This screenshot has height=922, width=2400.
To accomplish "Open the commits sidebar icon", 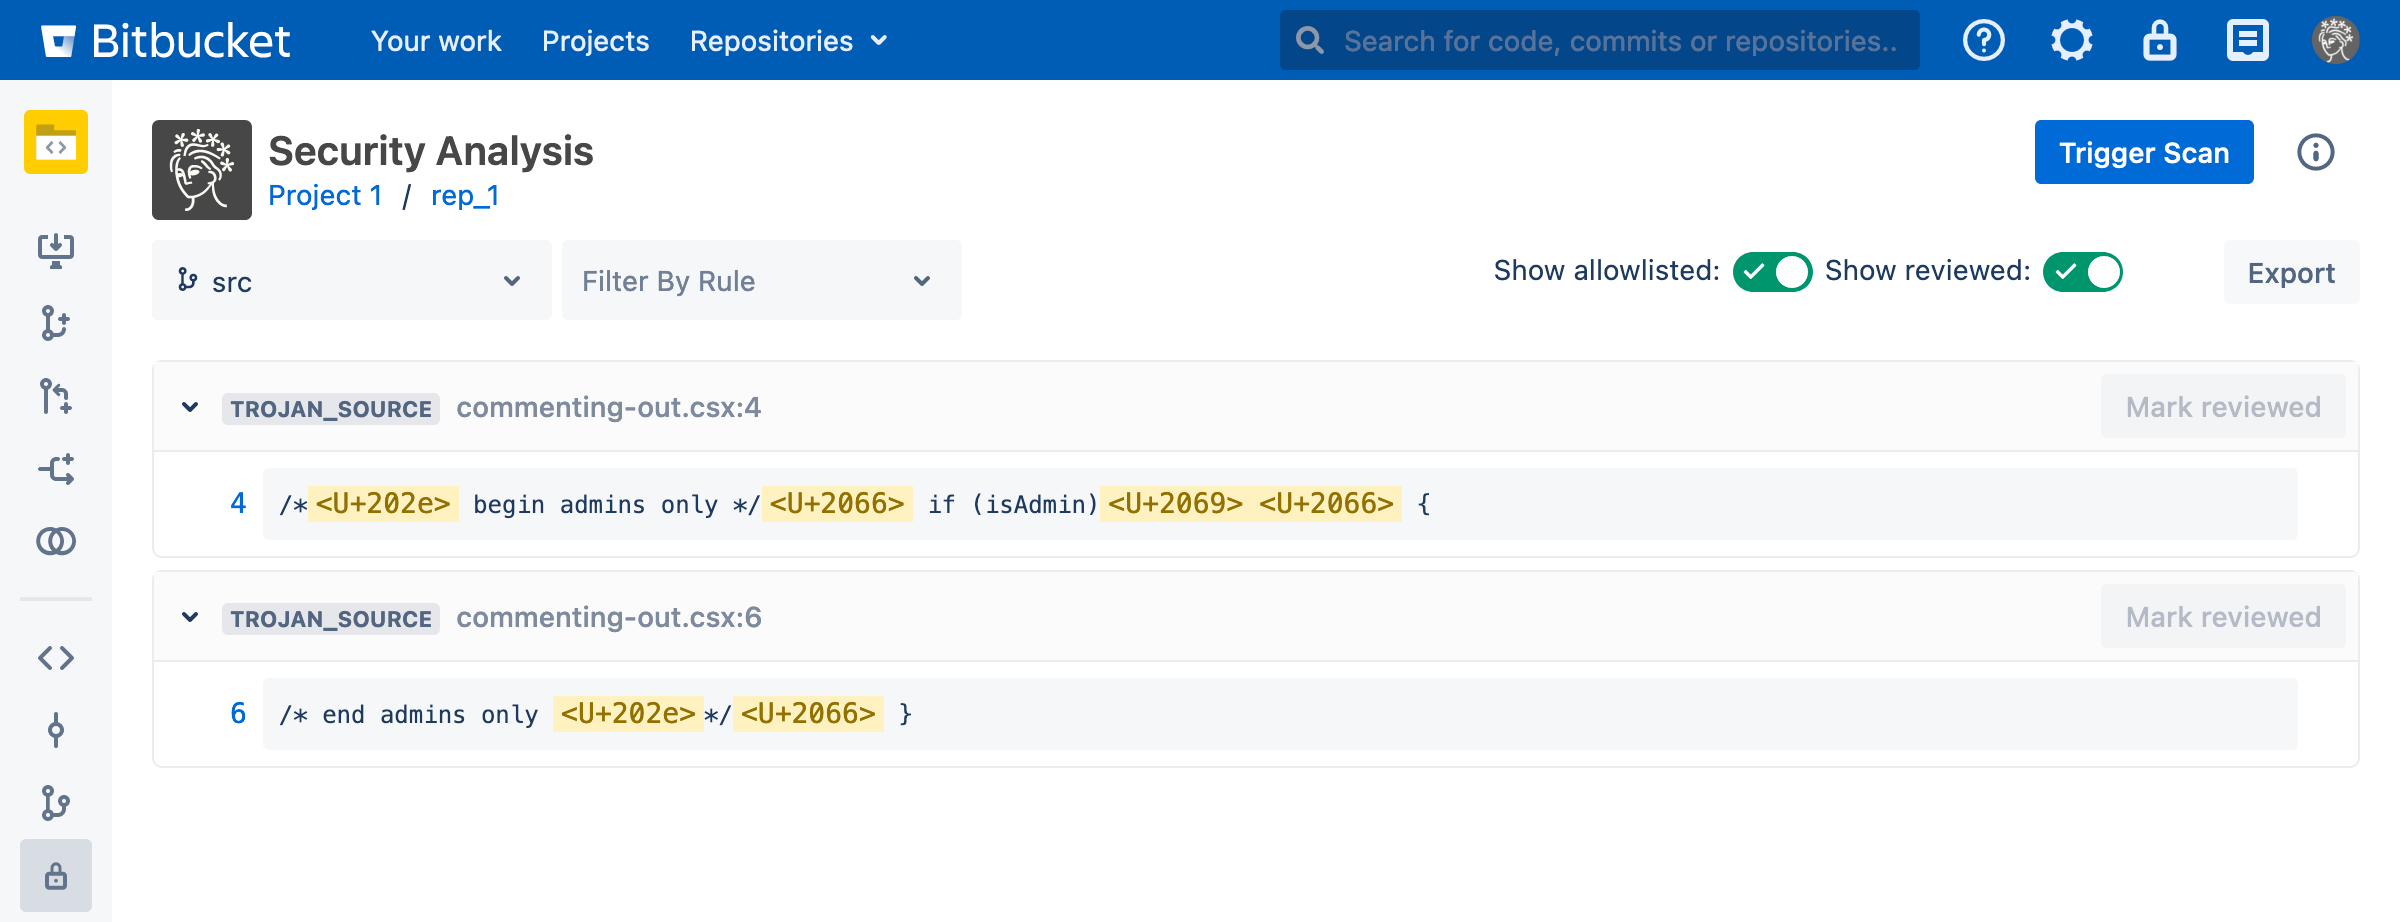I will point(56,731).
